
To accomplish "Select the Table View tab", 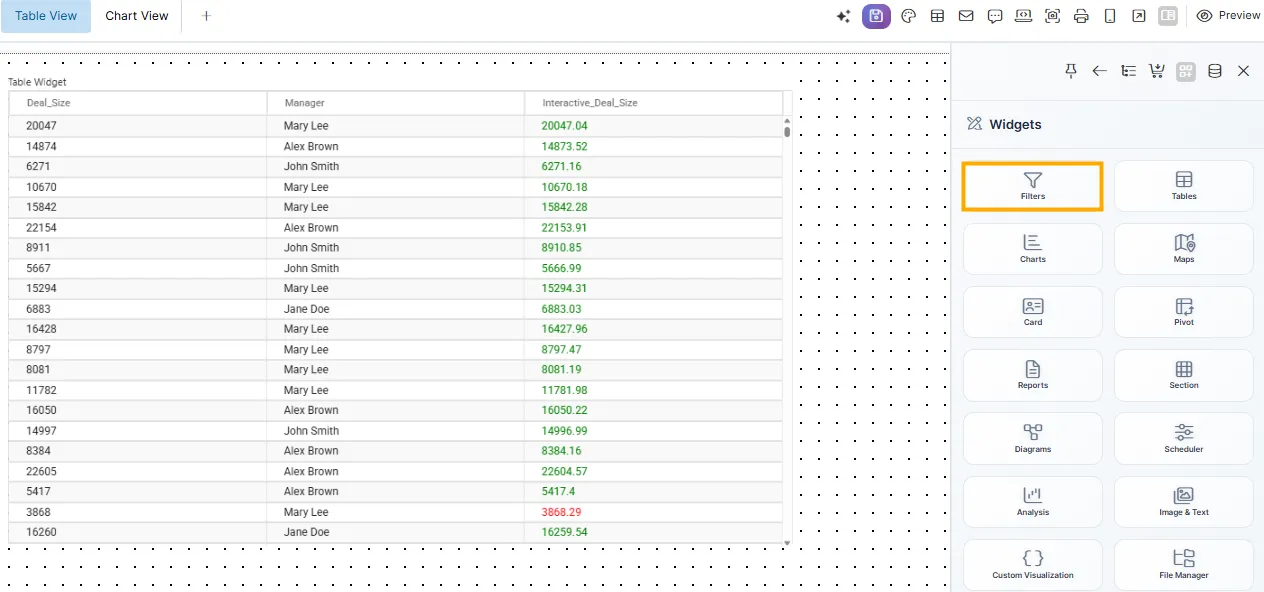I will point(46,16).
